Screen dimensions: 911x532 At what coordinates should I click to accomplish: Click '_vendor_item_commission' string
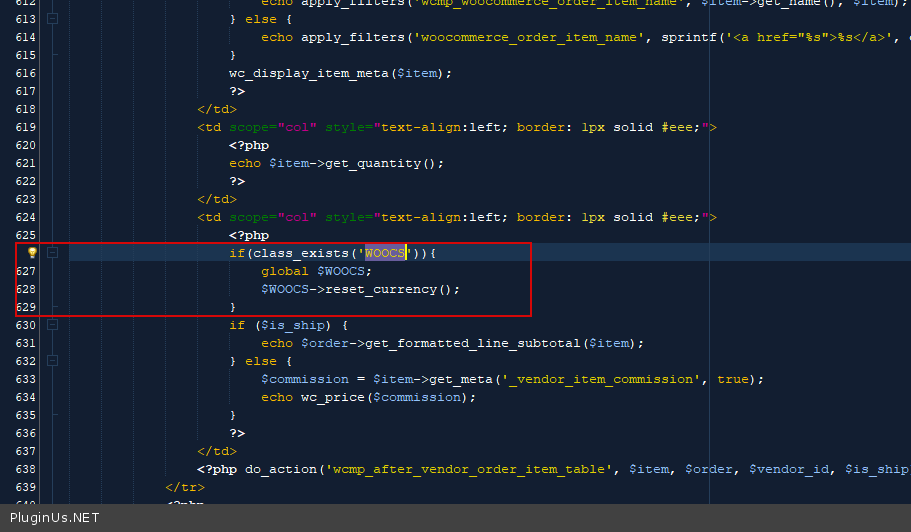(601, 379)
